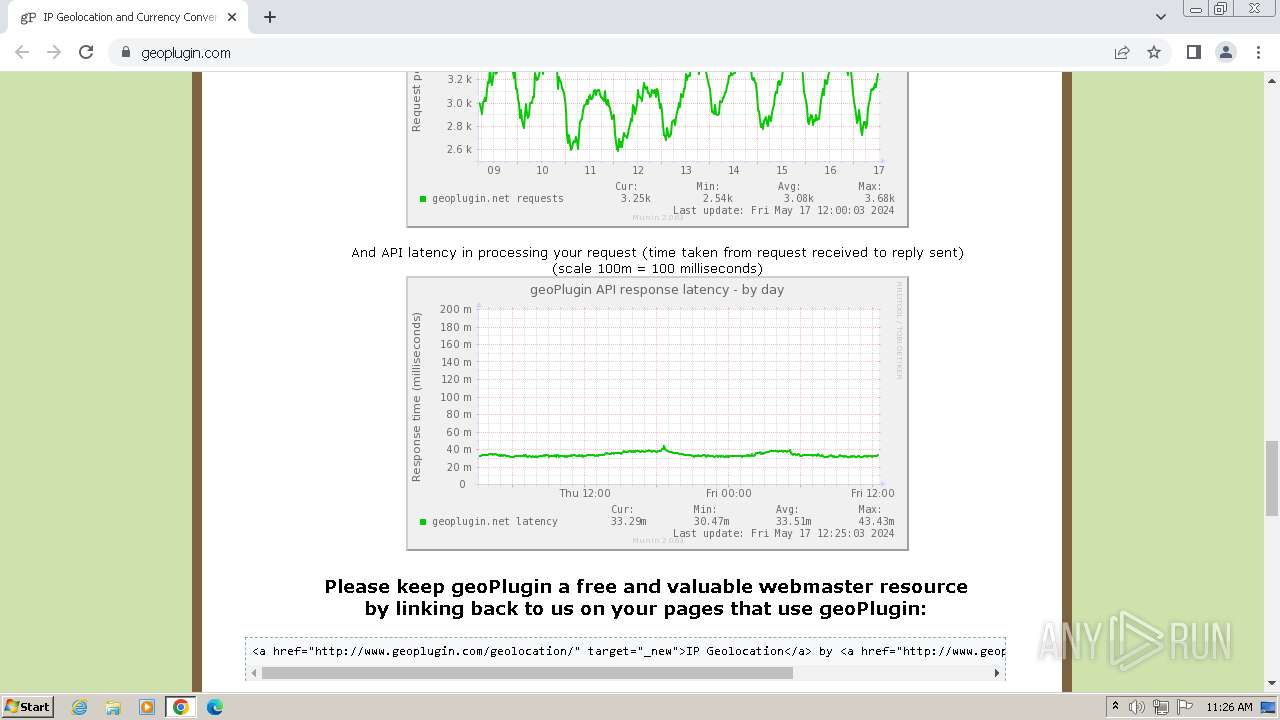Open Chrome three-dot menu

(x=1258, y=52)
